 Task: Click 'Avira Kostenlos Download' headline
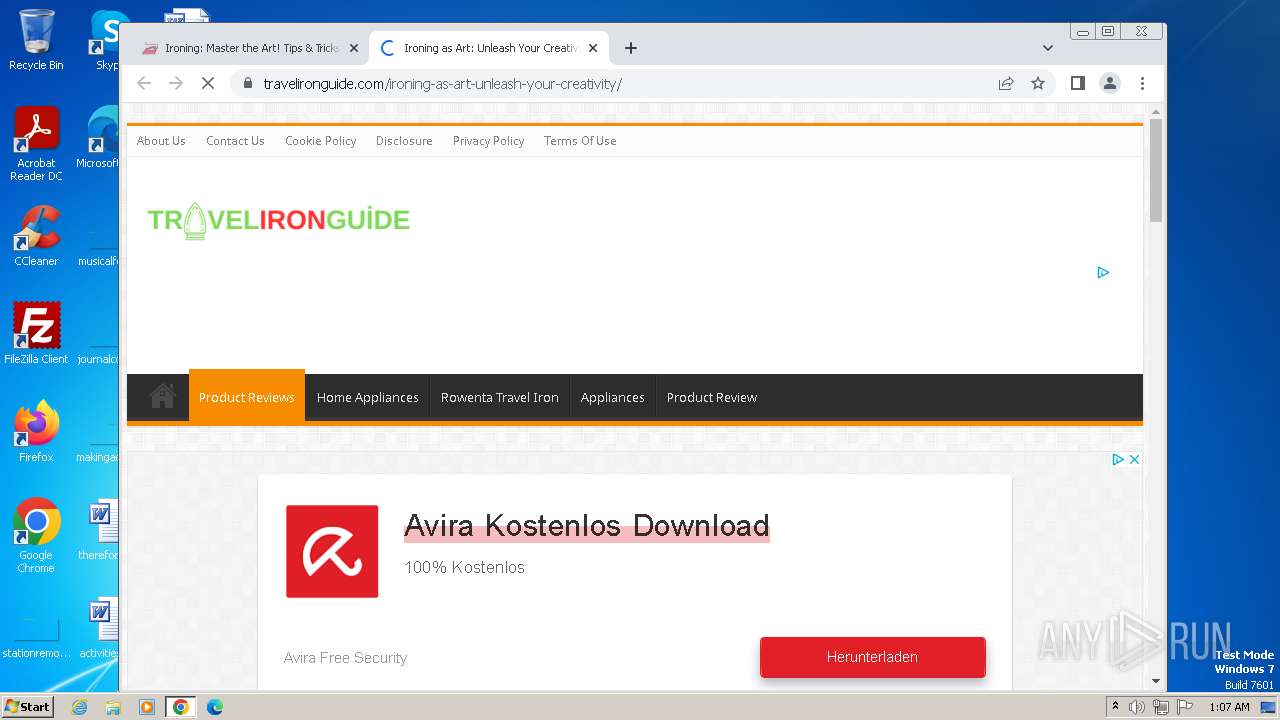587,526
